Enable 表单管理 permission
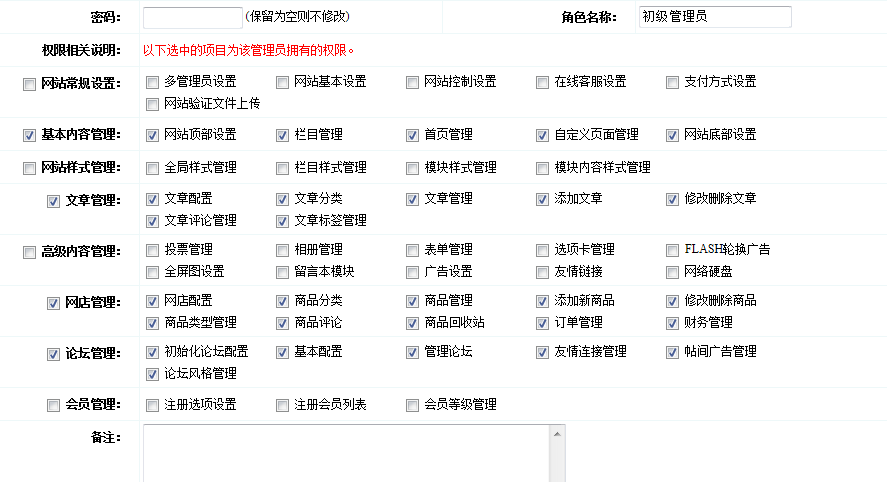 pos(412,250)
